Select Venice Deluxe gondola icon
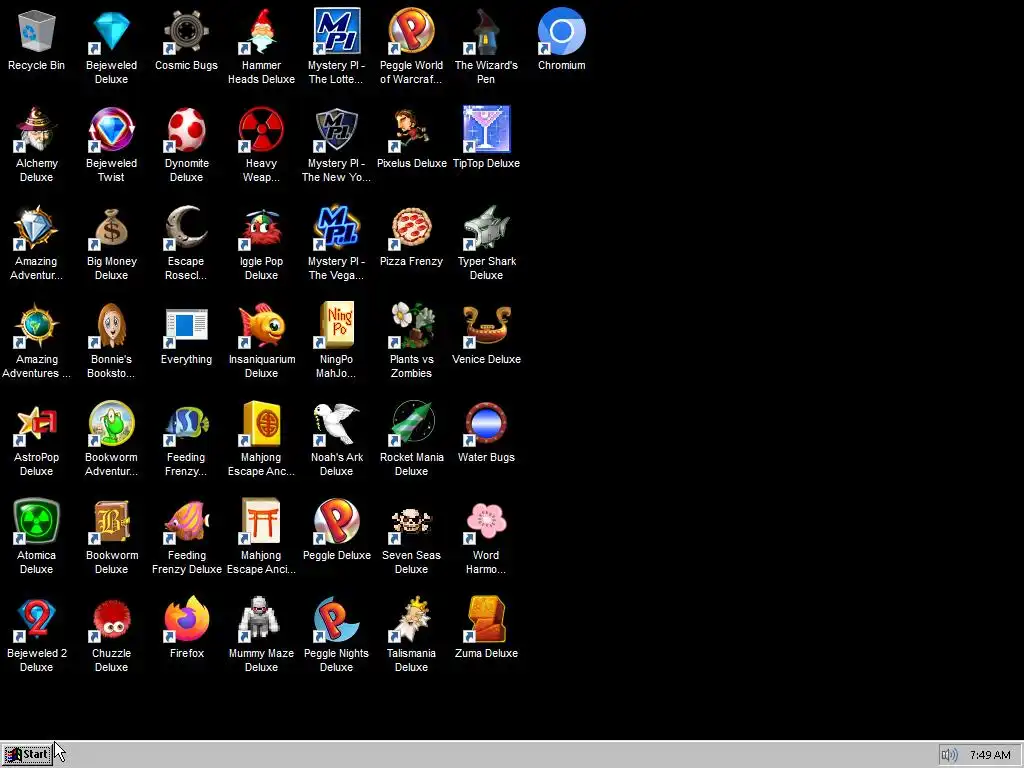Viewport: 1024px width, 768px height. [x=487, y=325]
